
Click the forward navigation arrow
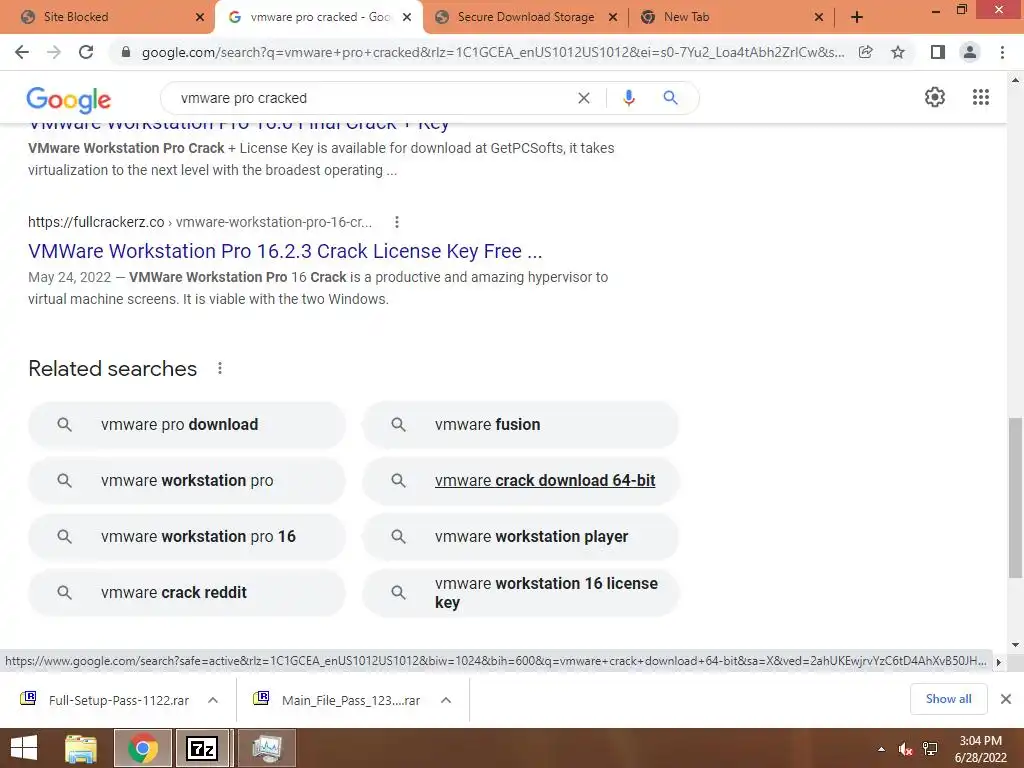click(54, 52)
